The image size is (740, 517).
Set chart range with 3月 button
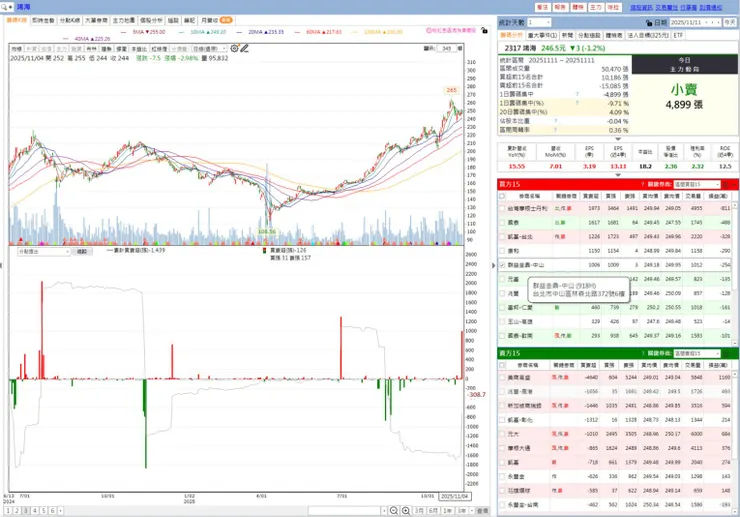coord(419,511)
